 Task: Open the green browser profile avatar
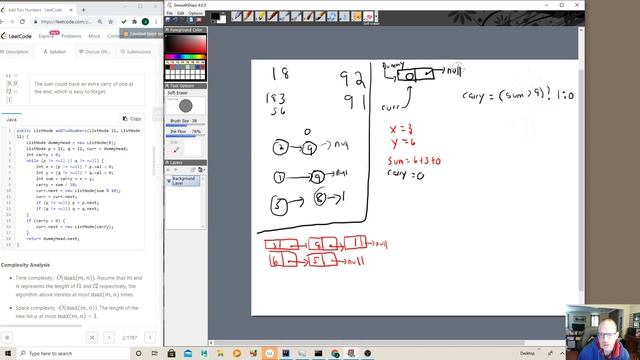[x=145, y=22]
